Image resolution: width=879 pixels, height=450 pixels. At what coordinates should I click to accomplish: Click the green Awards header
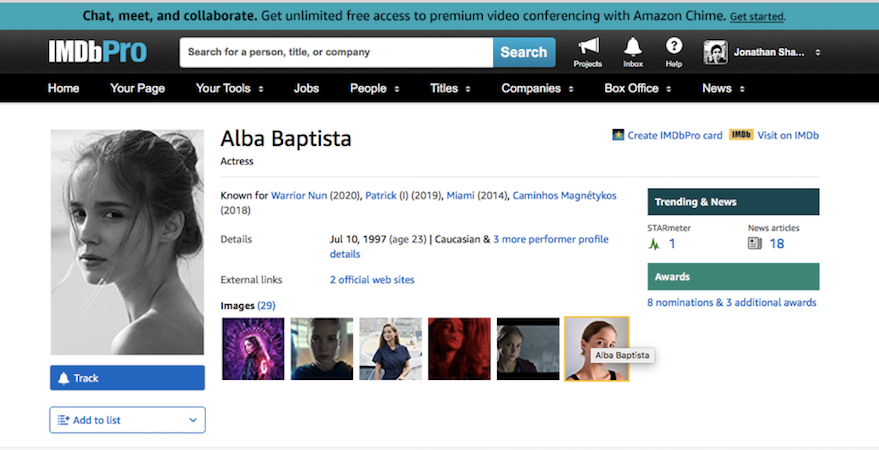click(x=733, y=277)
